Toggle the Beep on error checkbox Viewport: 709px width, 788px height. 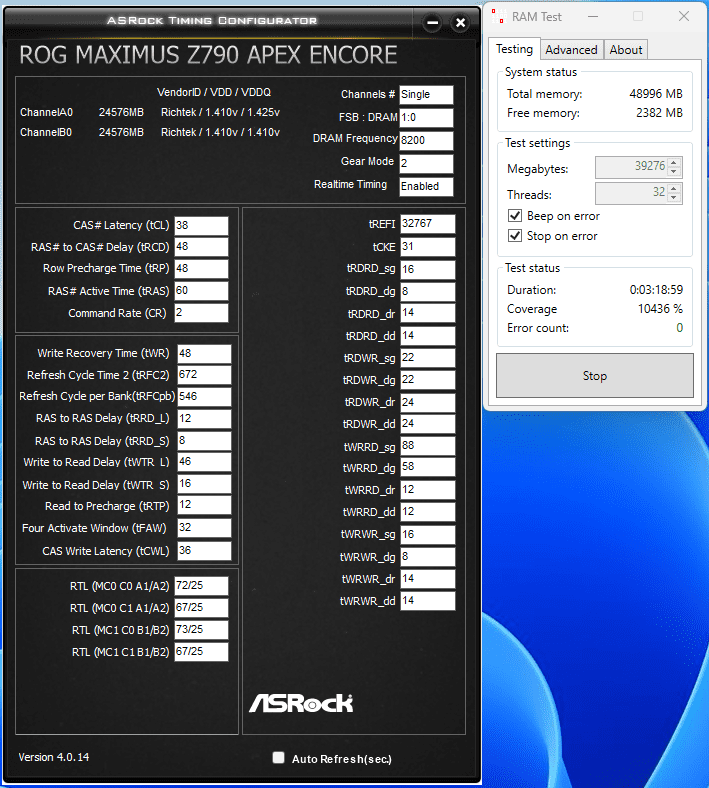[x=515, y=216]
